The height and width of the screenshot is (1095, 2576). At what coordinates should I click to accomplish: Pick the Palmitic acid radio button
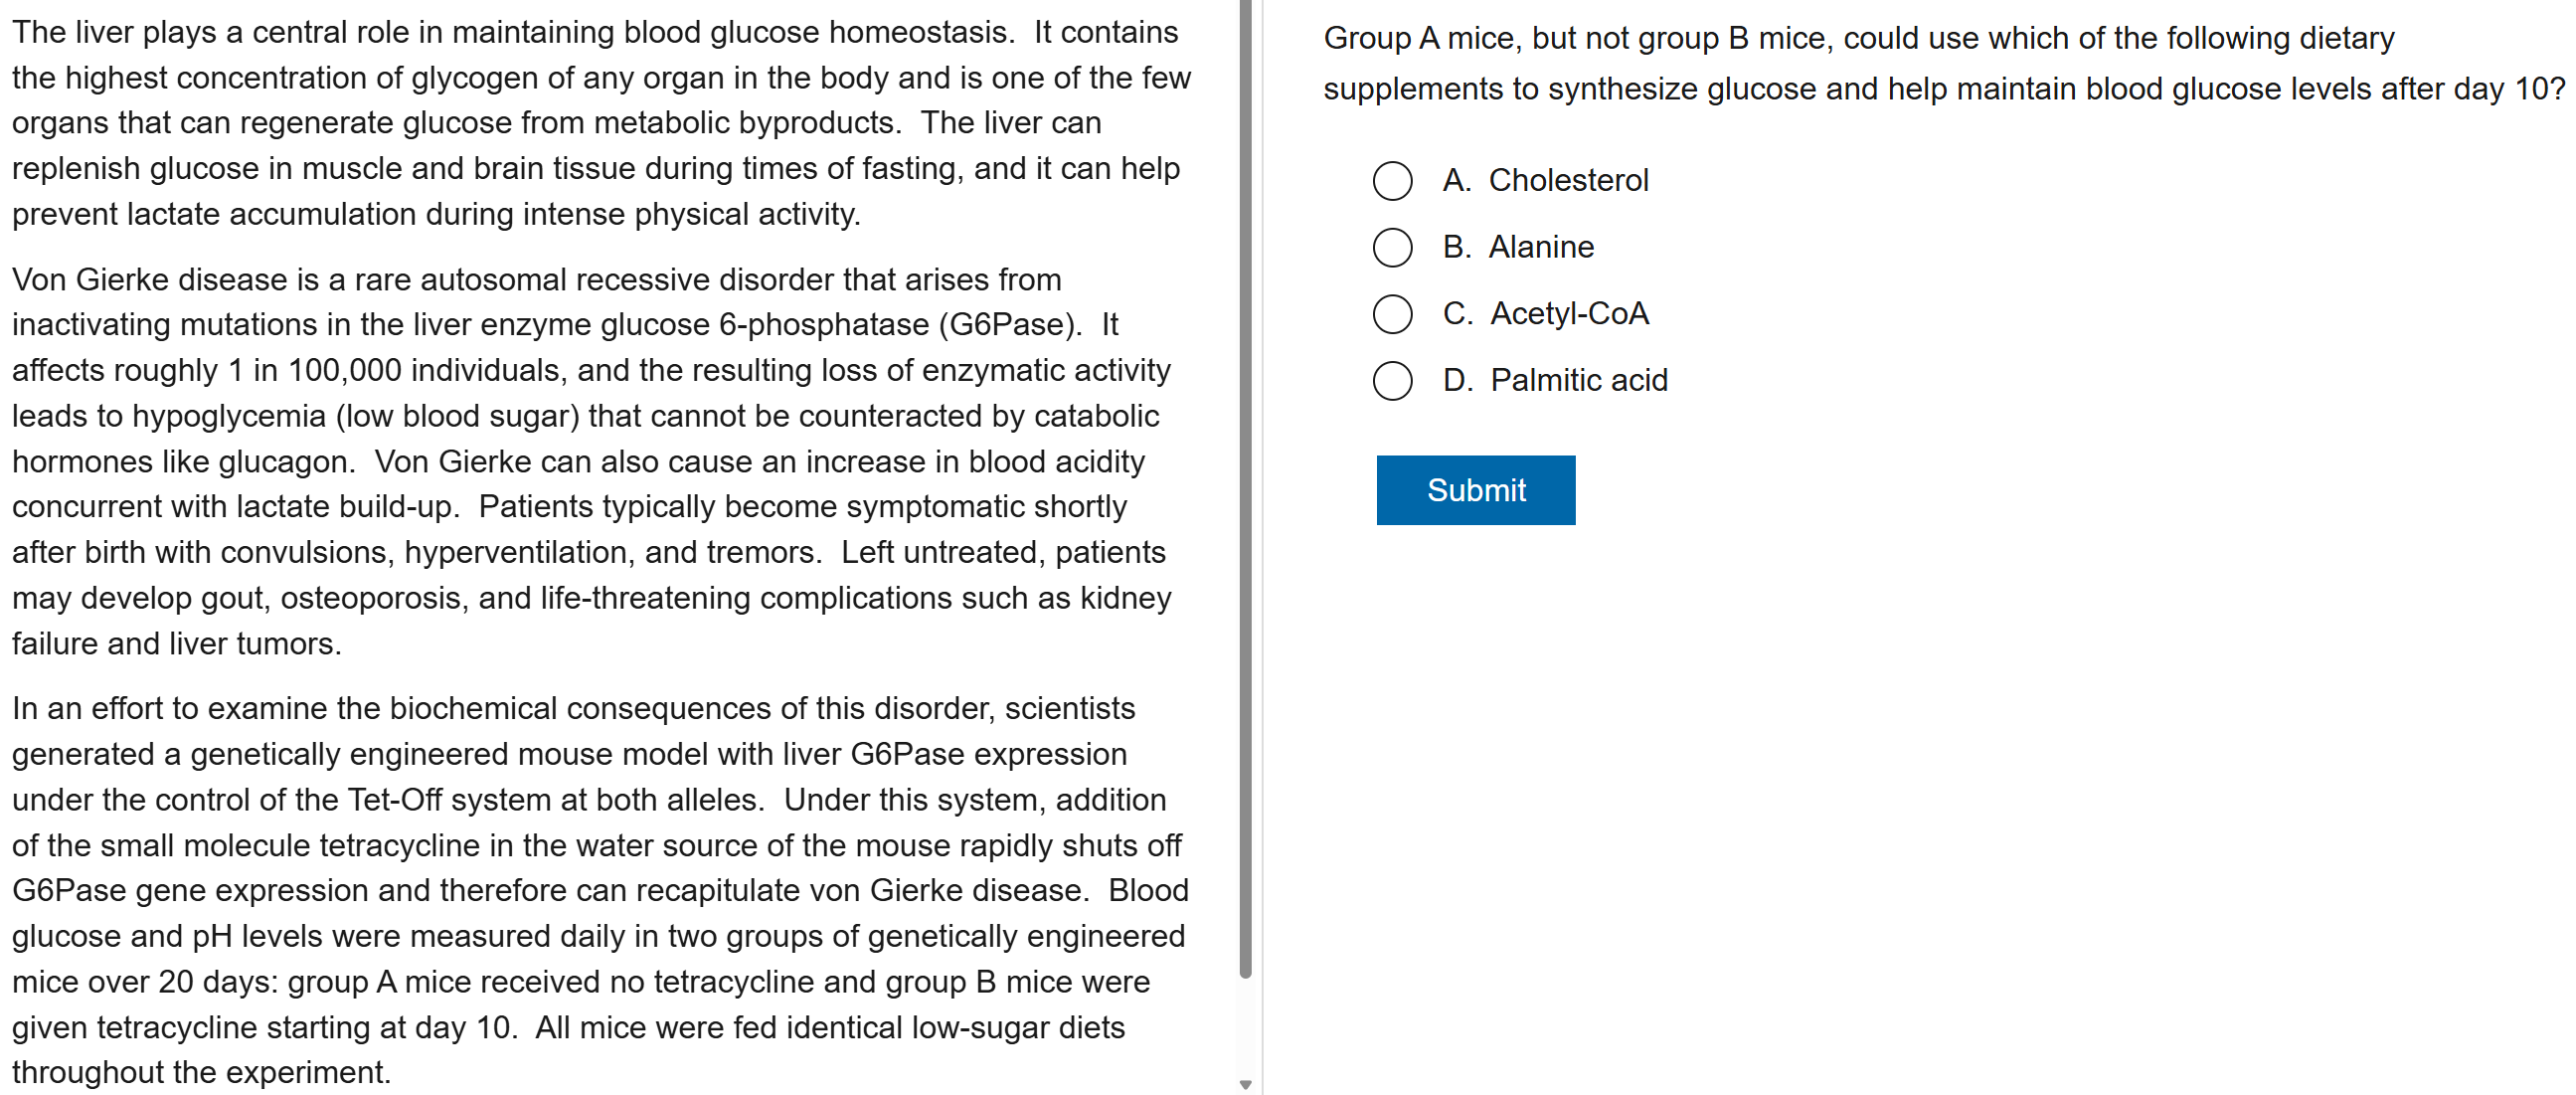point(1392,381)
